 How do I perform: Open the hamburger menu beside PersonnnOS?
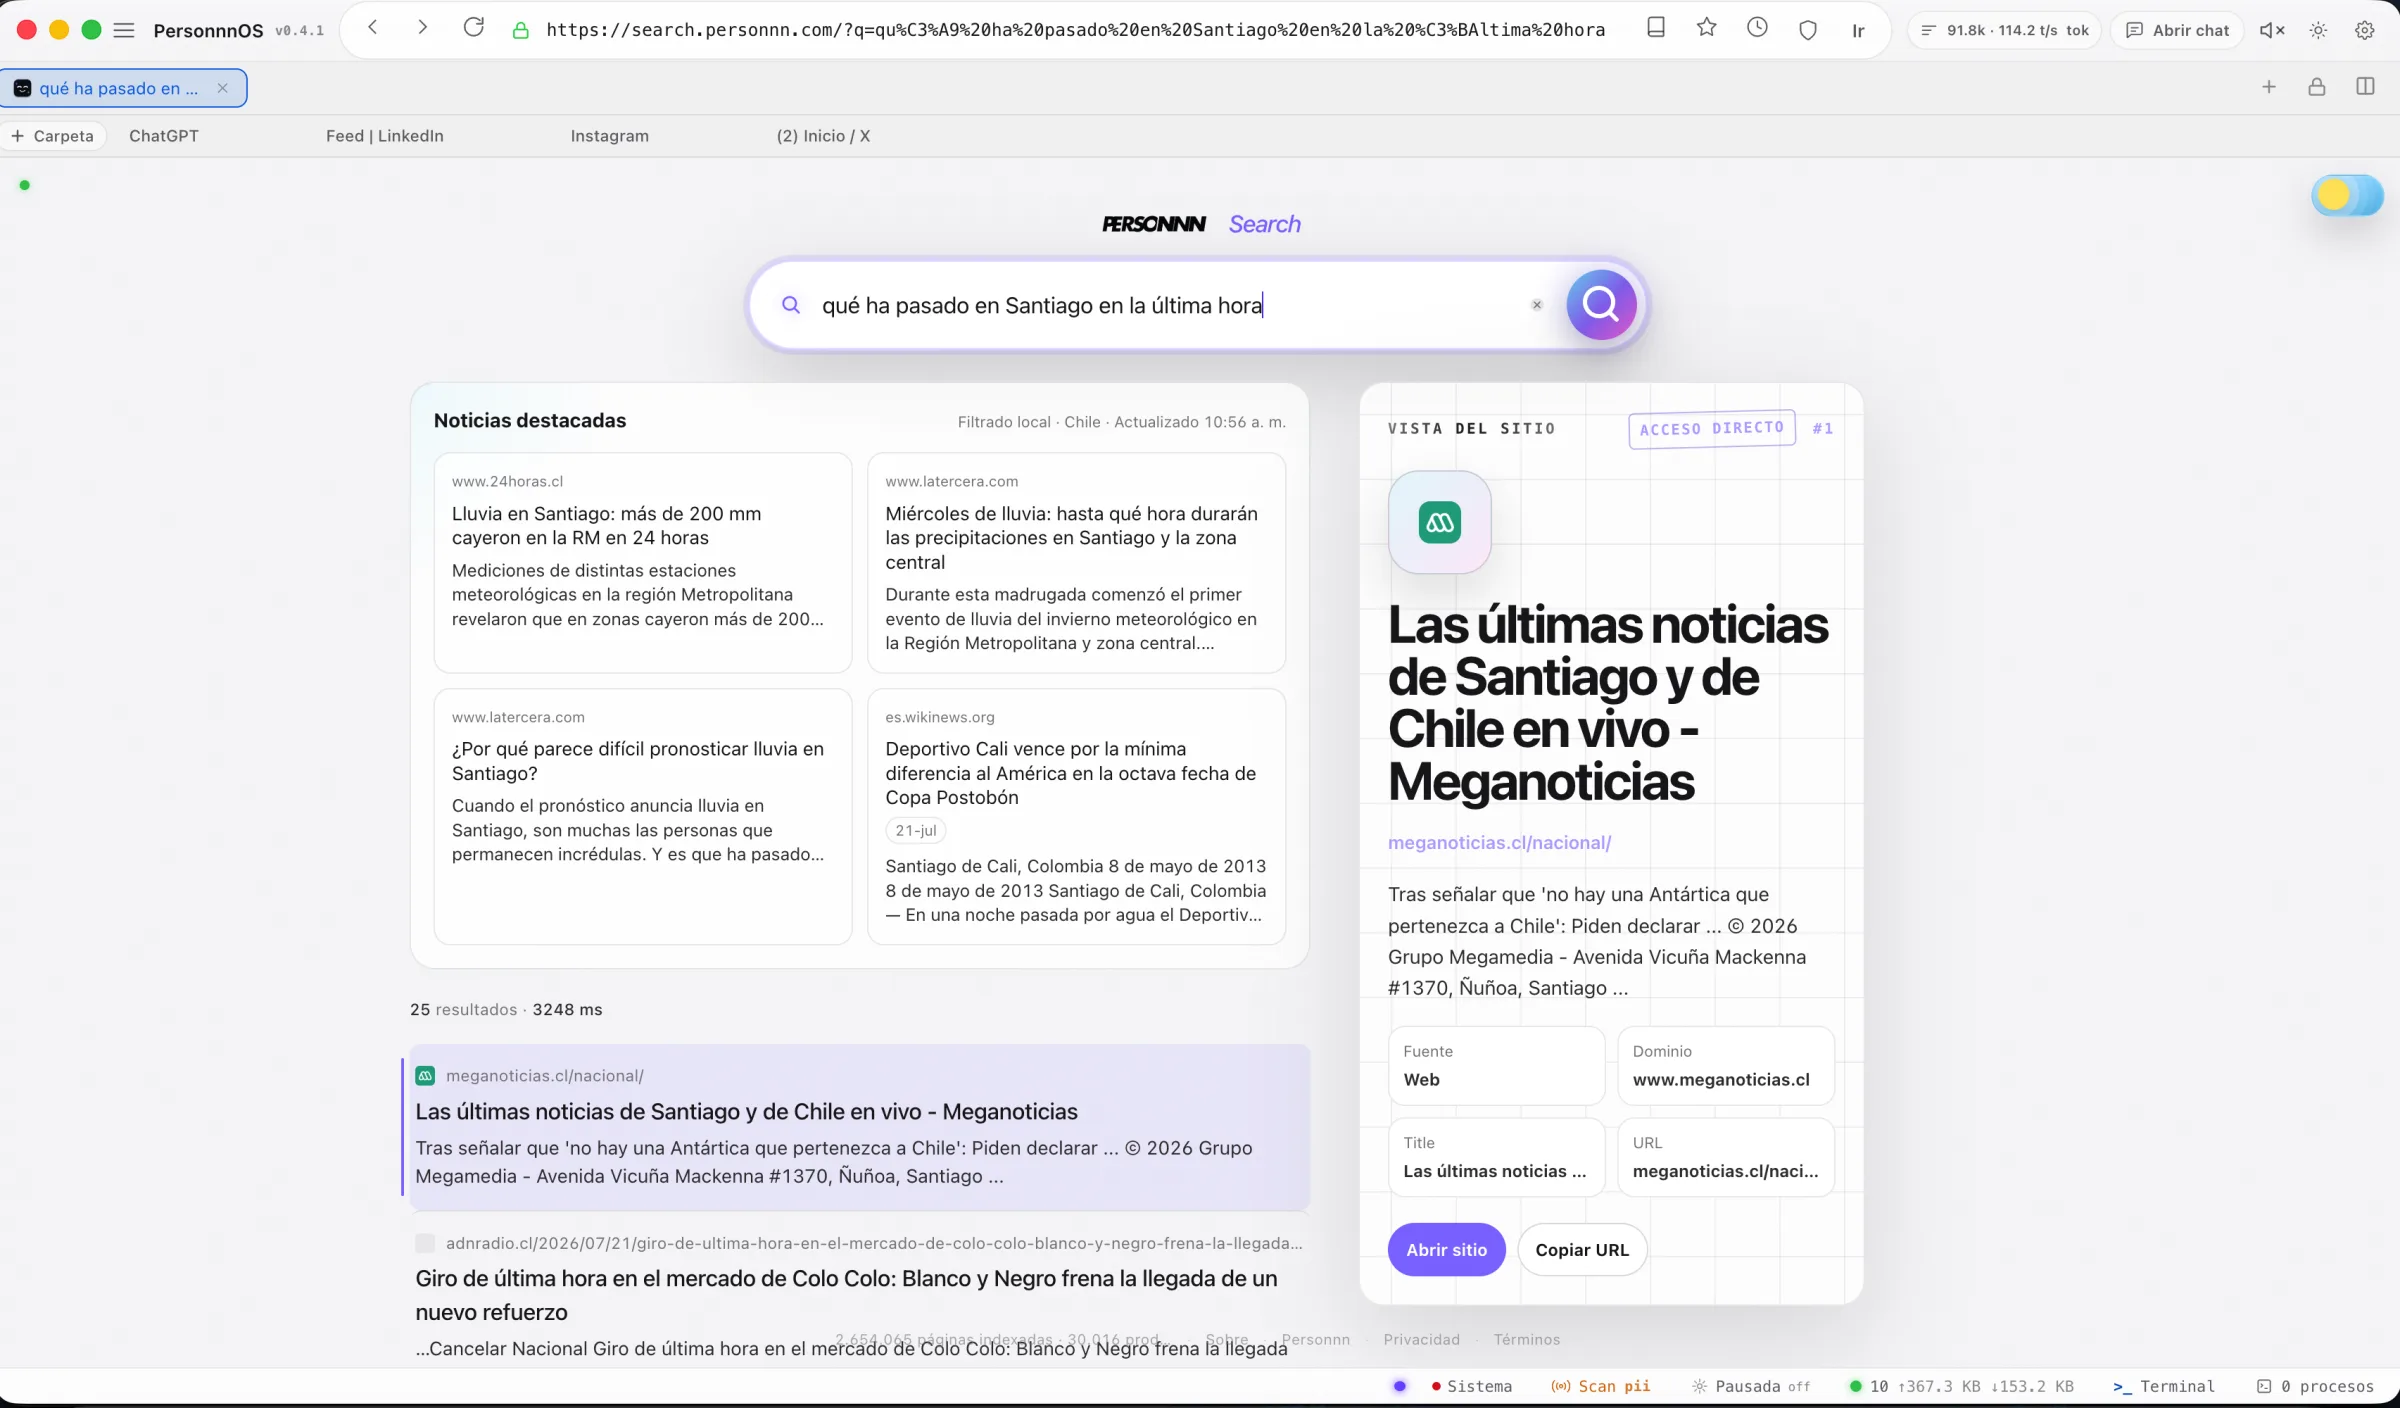pyautogui.click(x=124, y=30)
